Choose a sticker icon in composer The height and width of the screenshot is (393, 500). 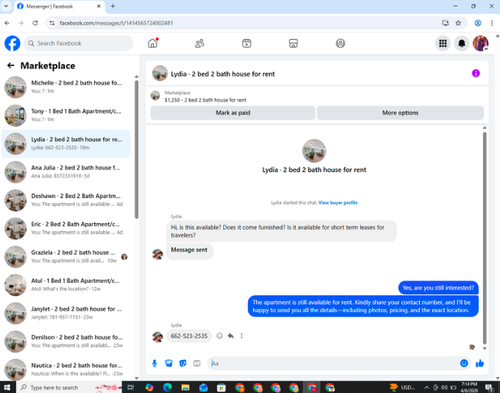point(183,363)
